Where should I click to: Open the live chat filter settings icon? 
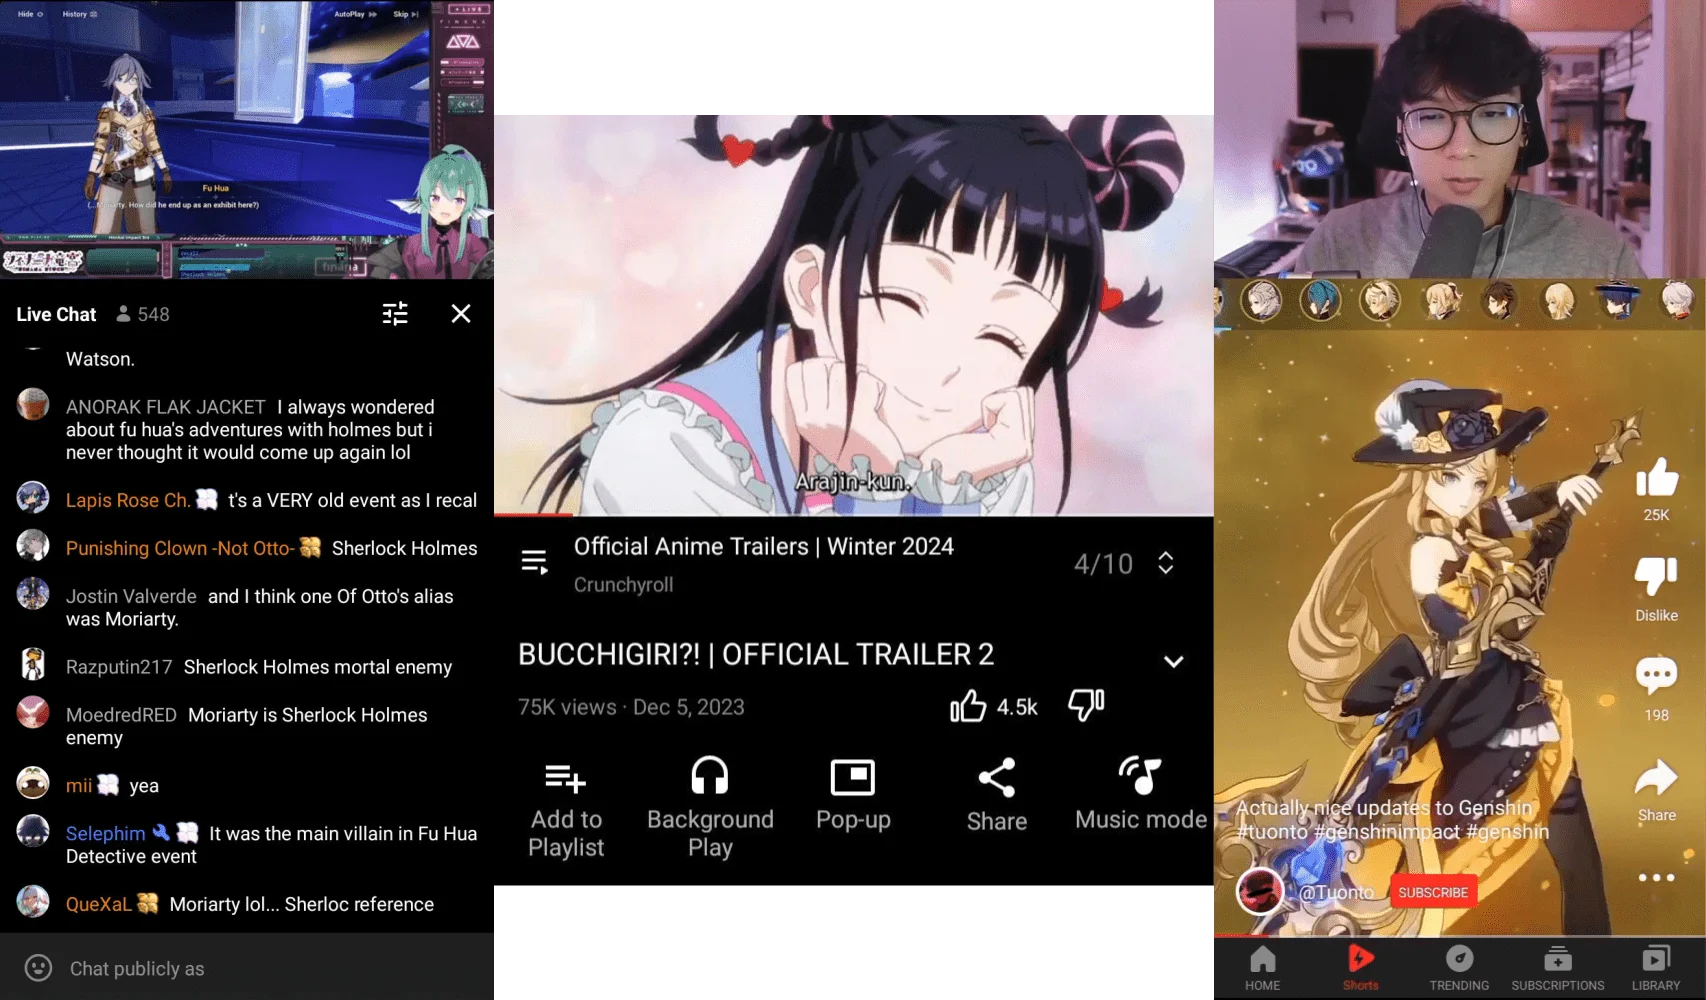coord(395,314)
